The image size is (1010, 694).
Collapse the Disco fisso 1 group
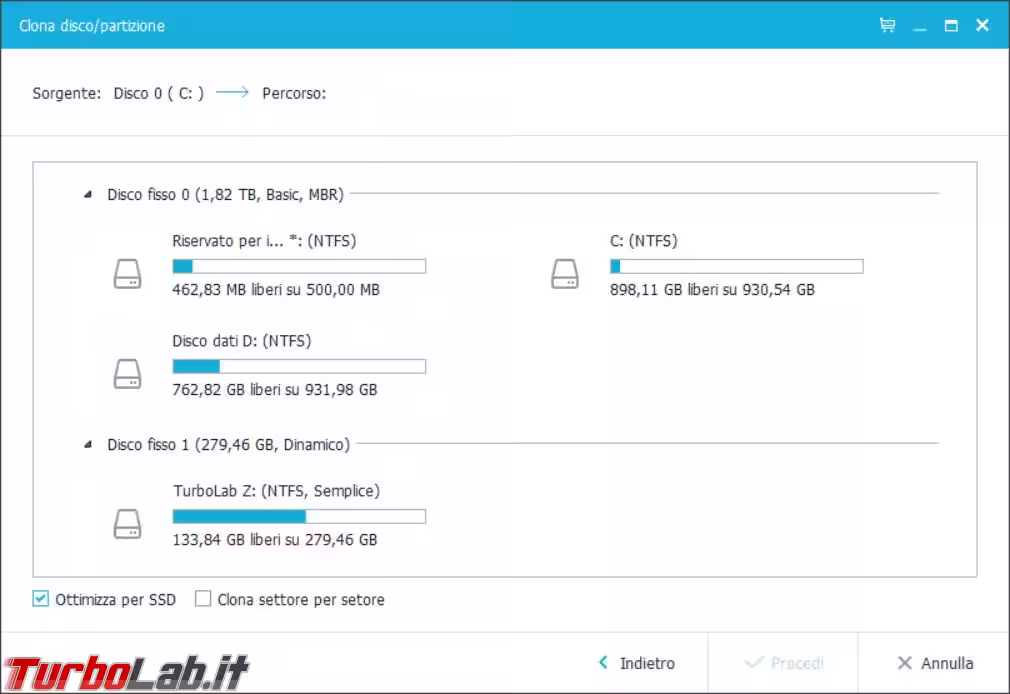coord(88,445)
